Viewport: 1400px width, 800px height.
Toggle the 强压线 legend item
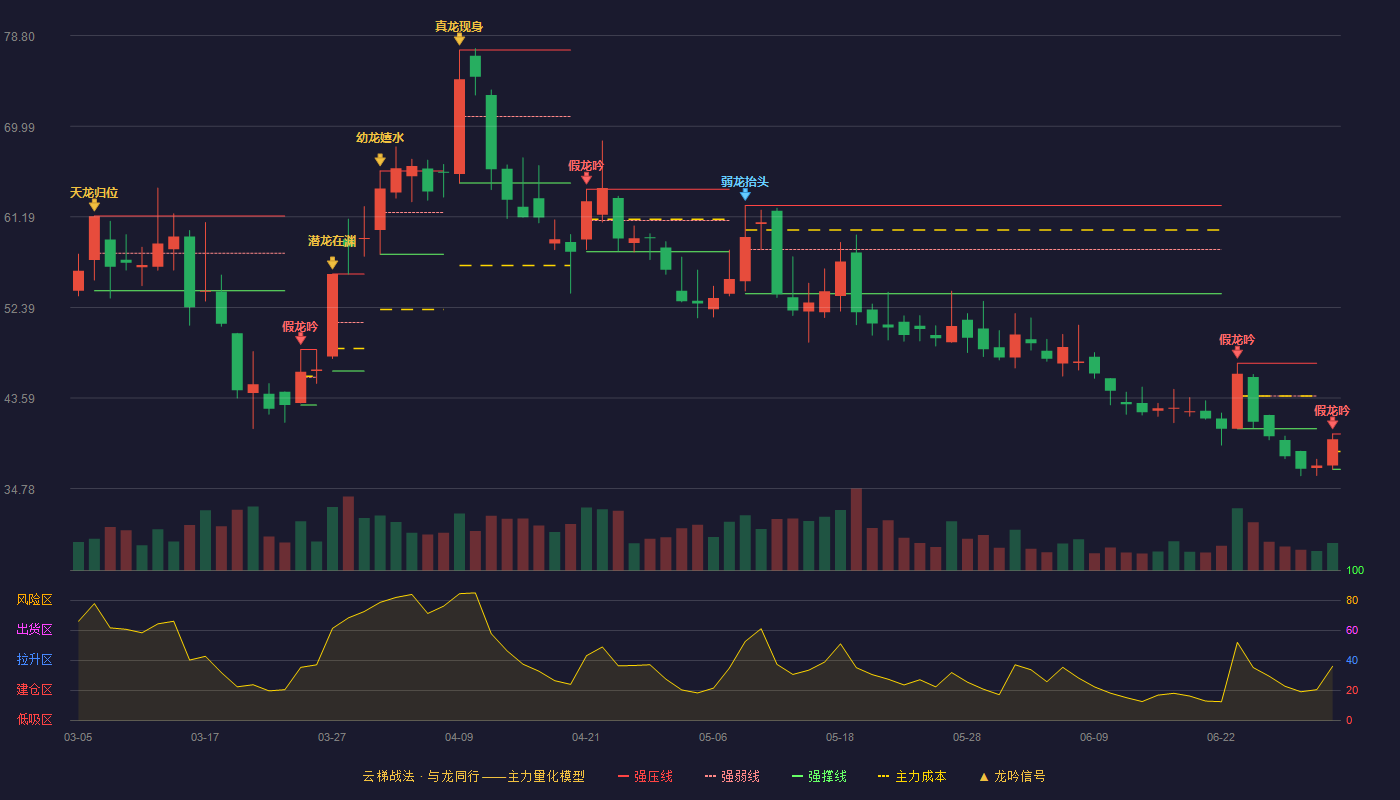[645, 776]
